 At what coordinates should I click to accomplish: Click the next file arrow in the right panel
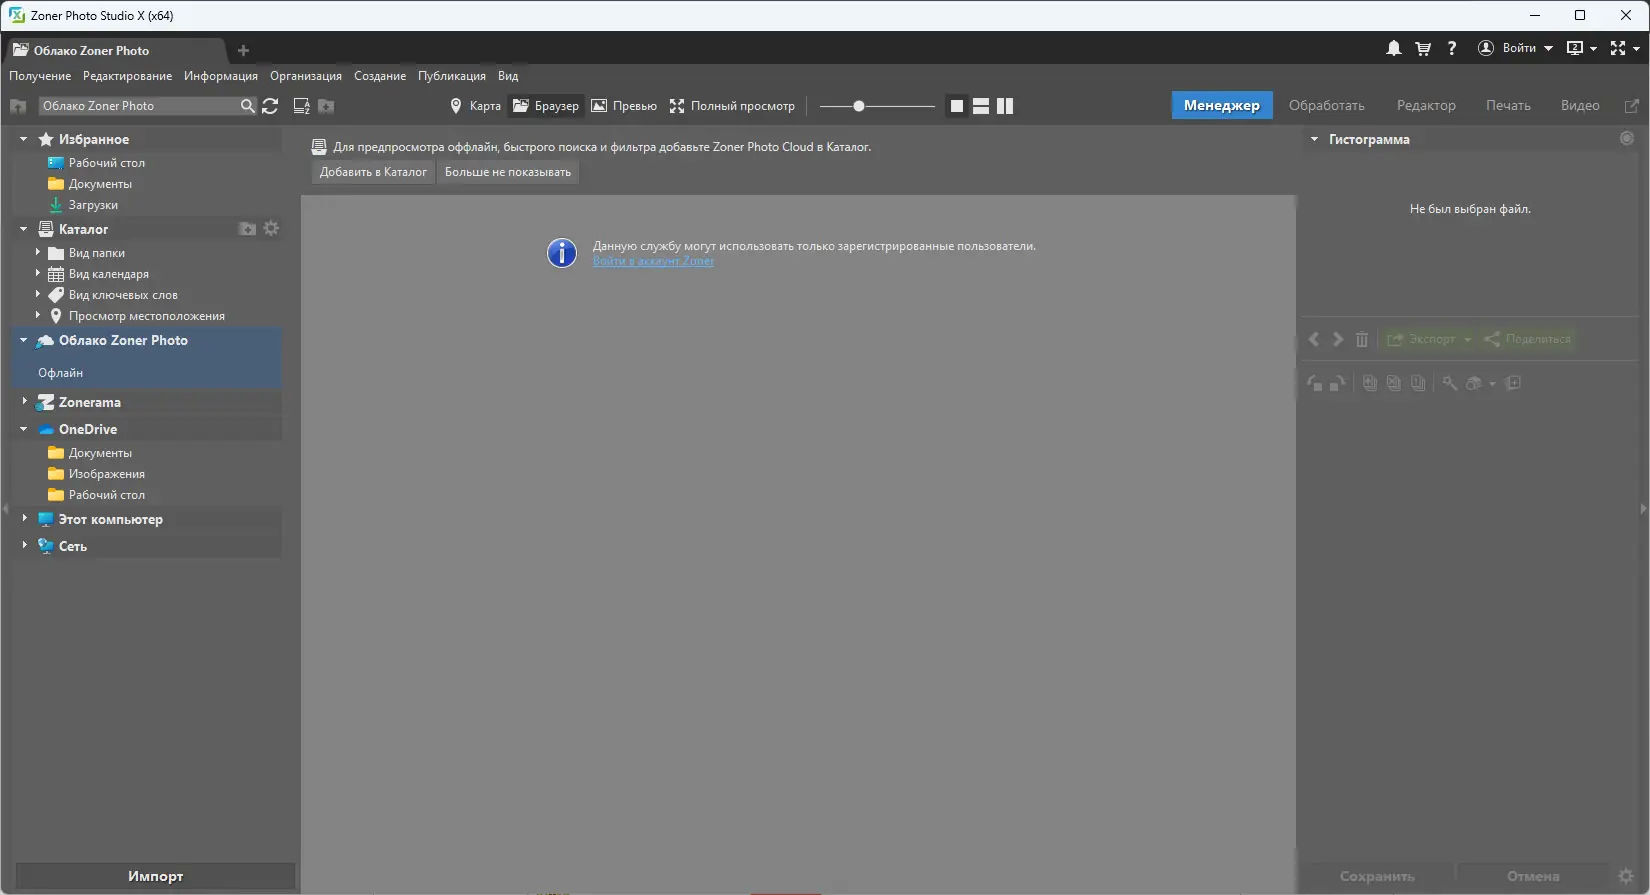point(1338,340)
